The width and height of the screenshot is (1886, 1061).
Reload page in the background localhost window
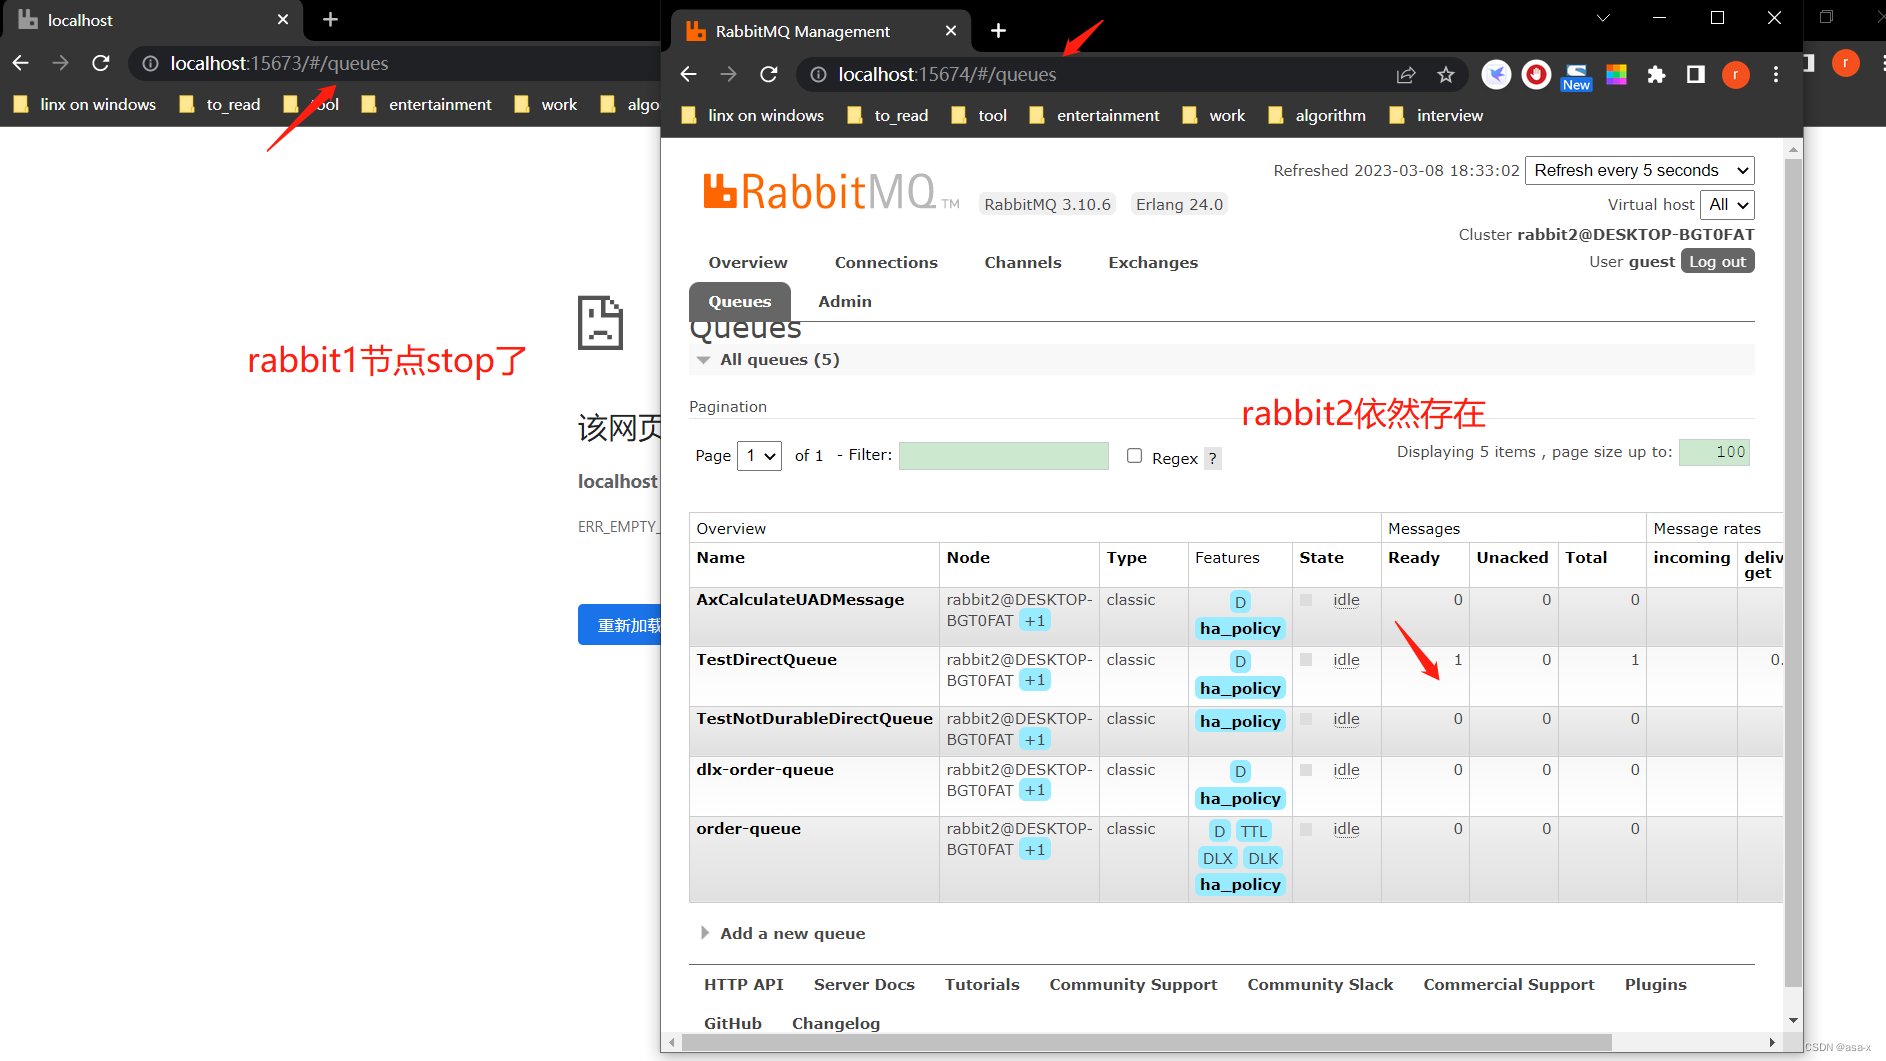tap(100, 63)
